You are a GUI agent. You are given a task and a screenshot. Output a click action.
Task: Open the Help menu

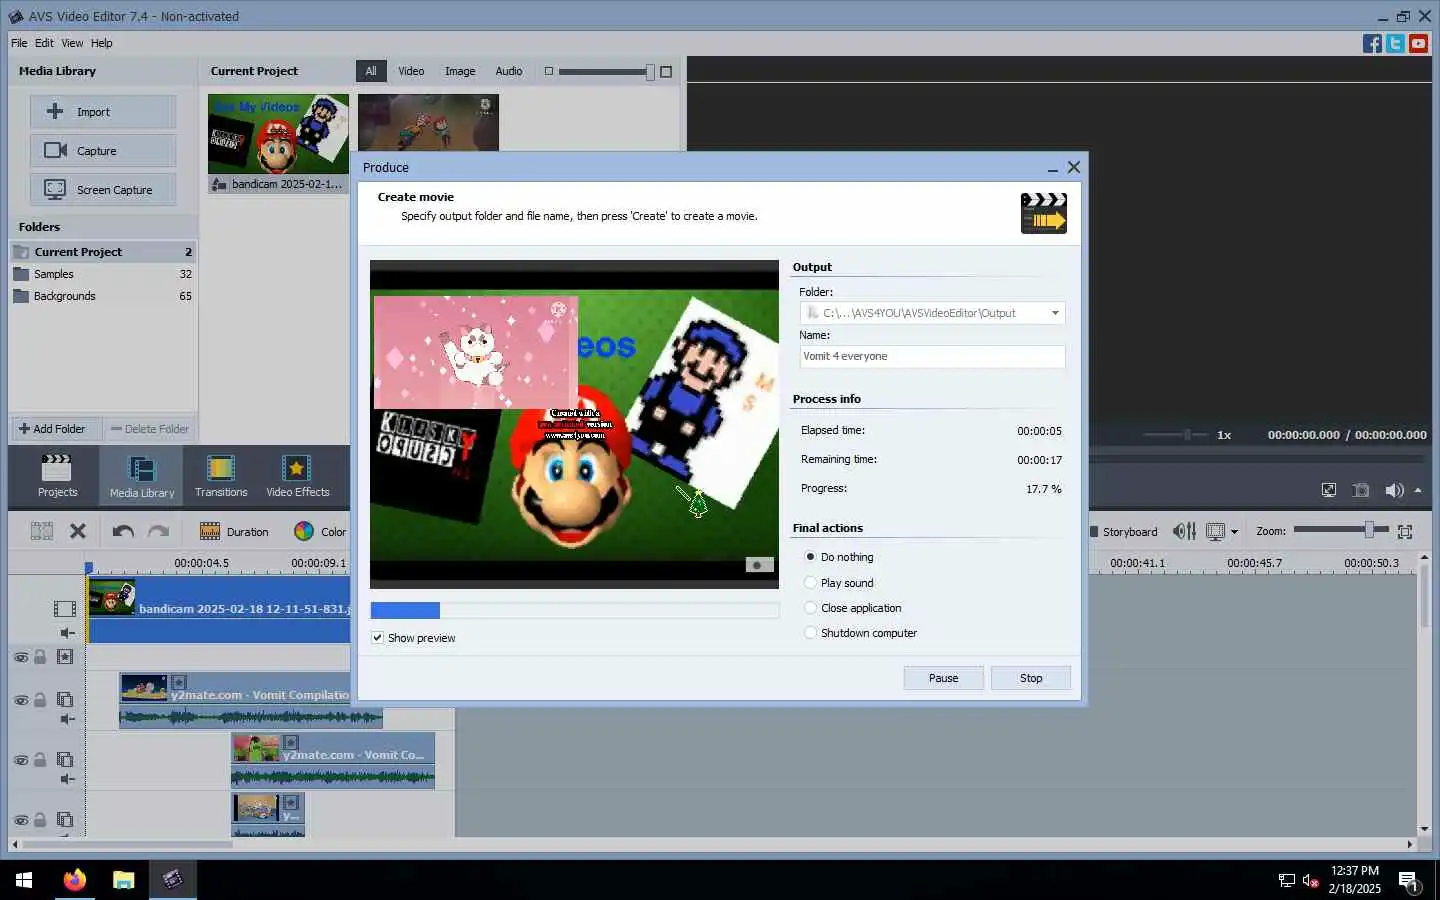(101, 43)
